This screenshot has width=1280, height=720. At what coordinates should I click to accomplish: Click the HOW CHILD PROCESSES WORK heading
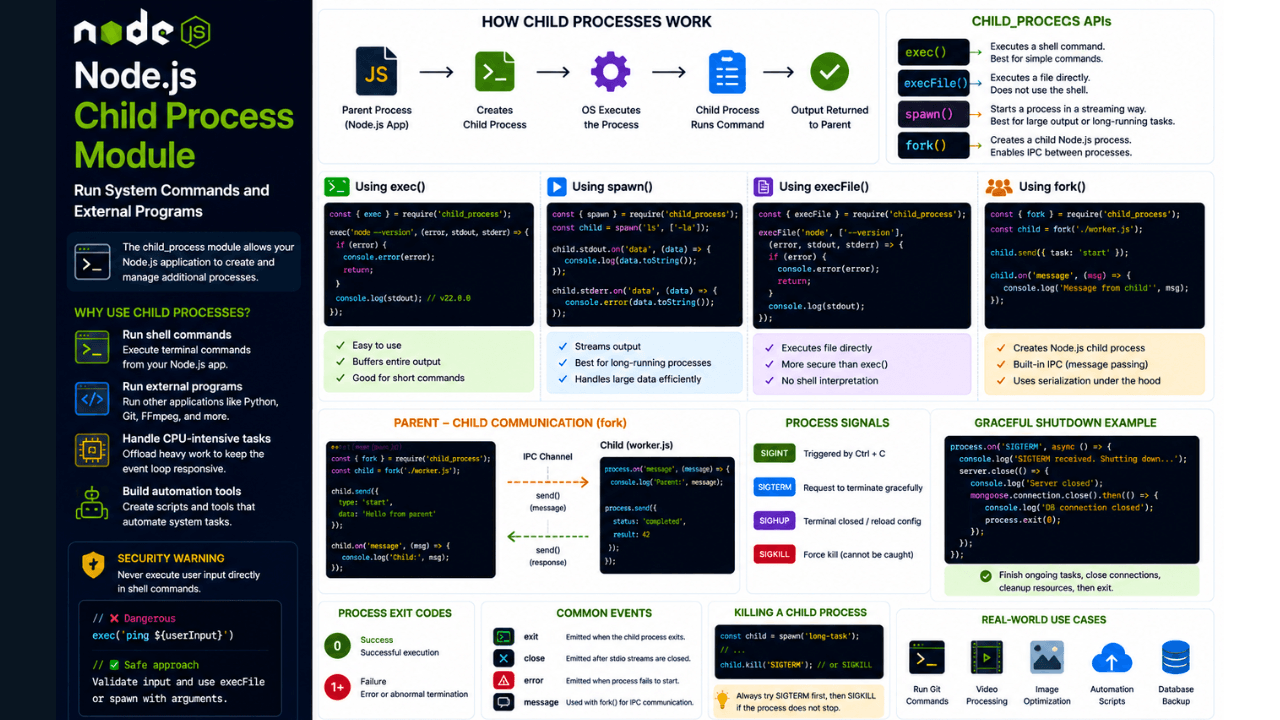click(x=597, y=22)
